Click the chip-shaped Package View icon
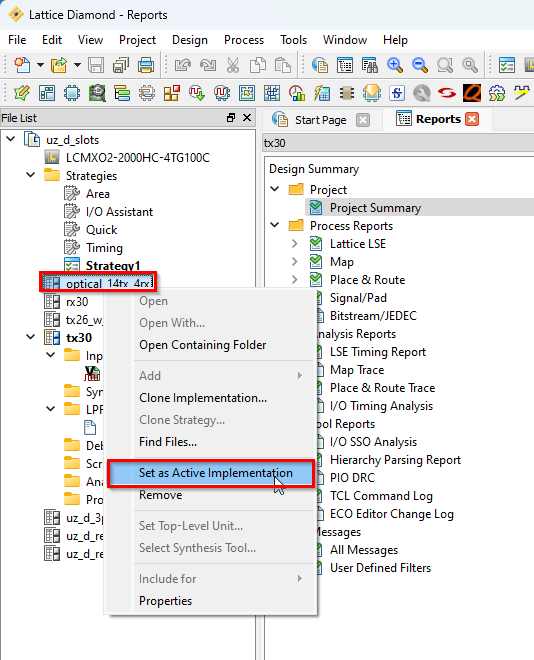The height and width of the screenshot is (660, 534). pyautogui.click(x=72, y=93)
